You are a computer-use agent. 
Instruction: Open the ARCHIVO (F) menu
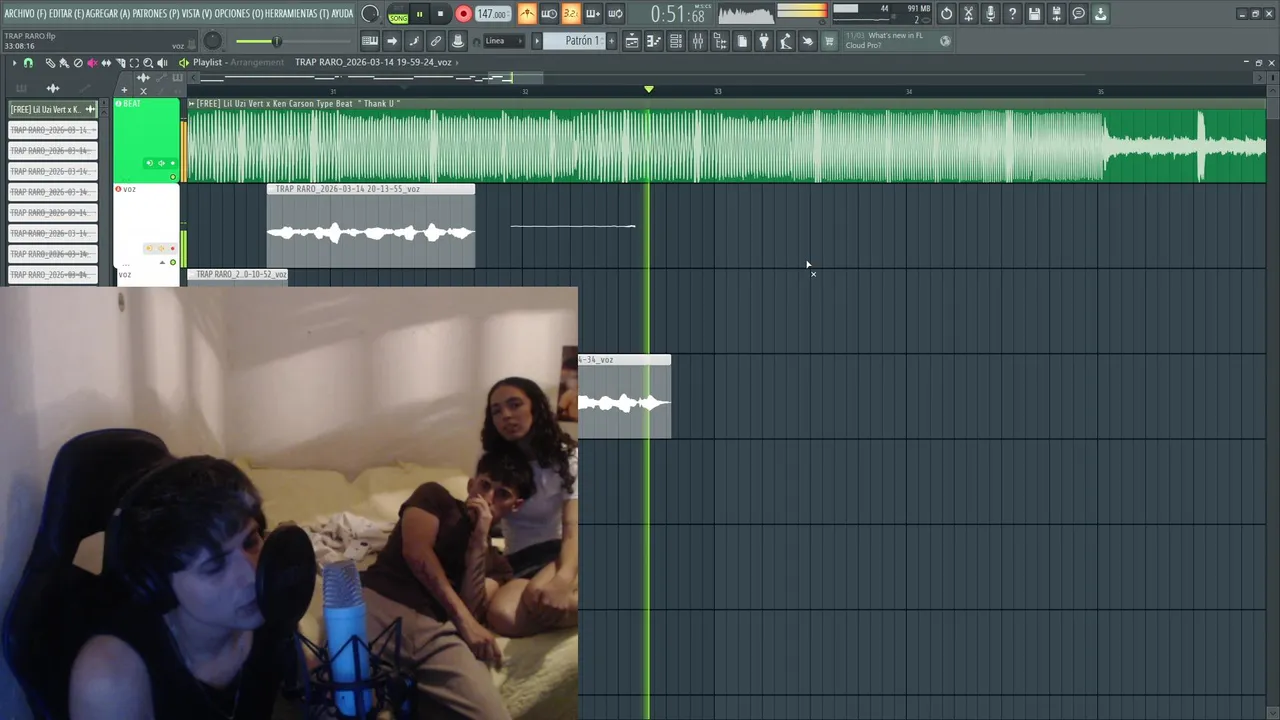tap(25, 13)
